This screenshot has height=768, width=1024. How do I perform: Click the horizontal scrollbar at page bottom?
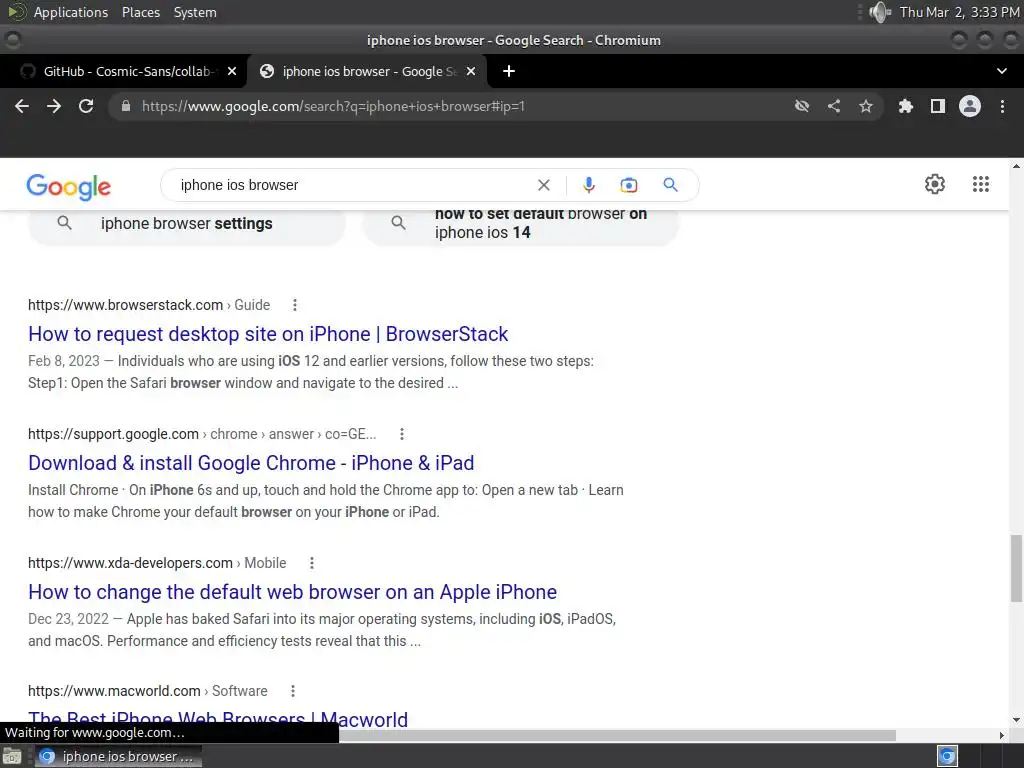[617, 735]
